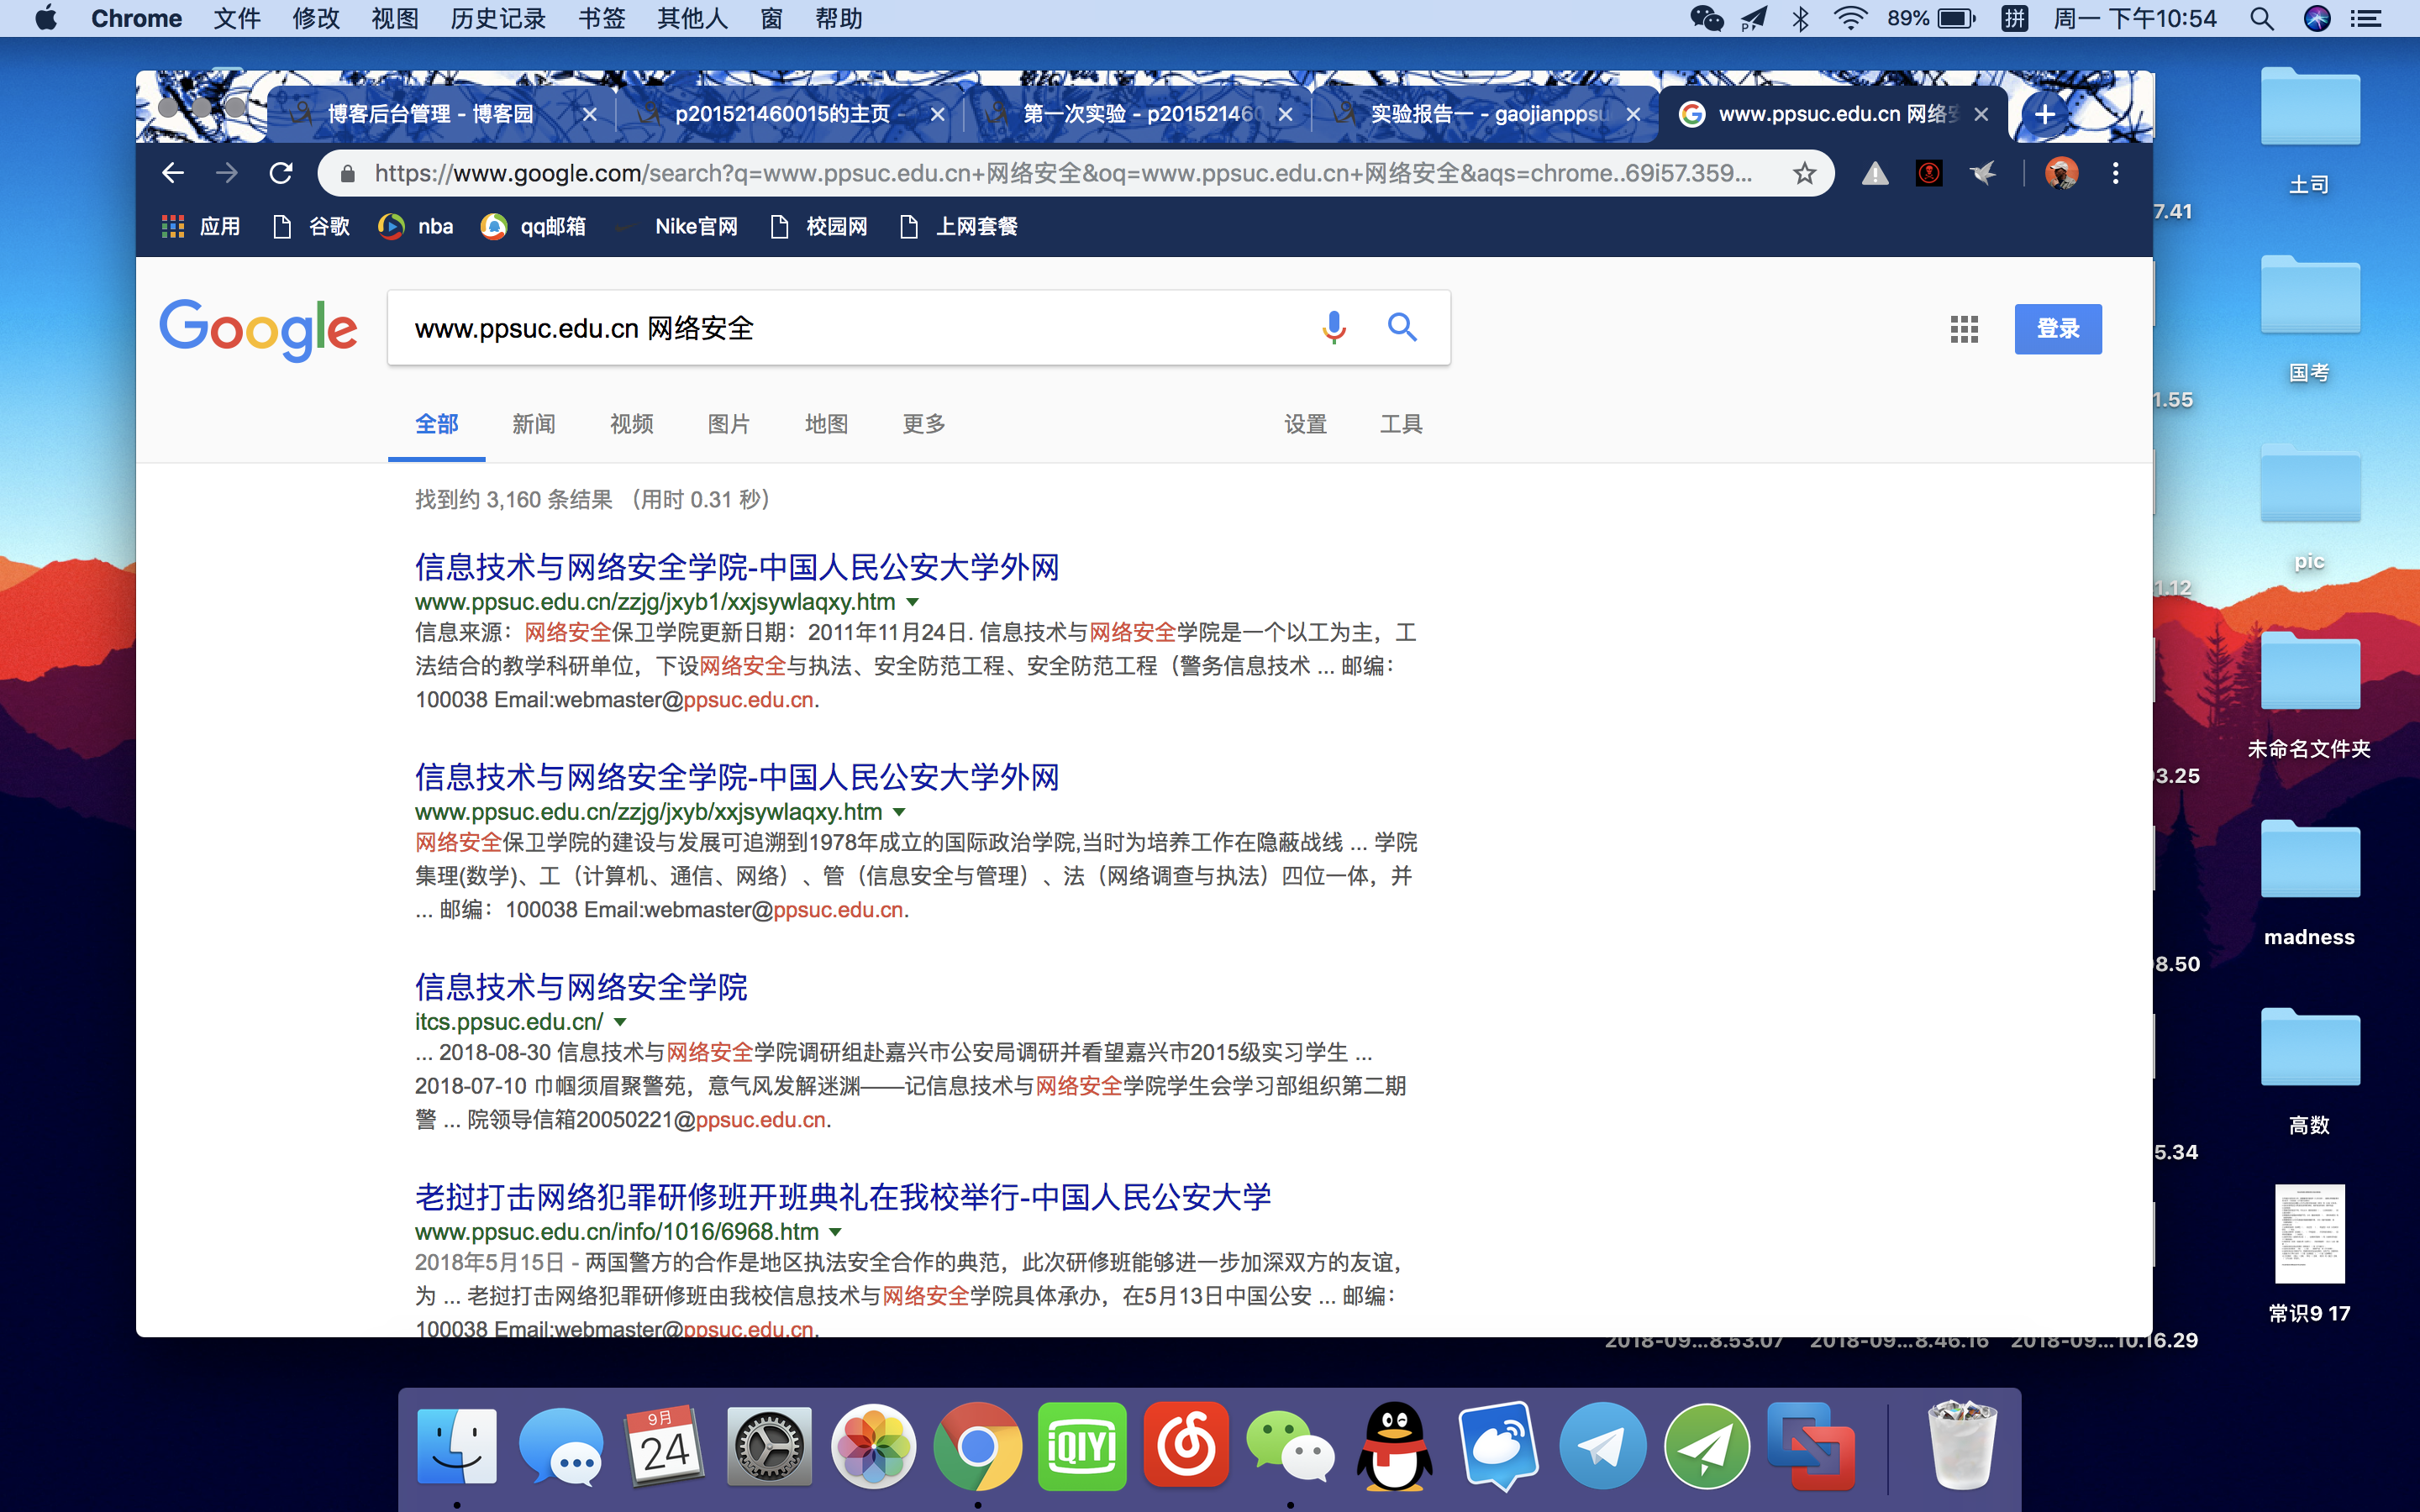Open QQ penguin in the dock
The width and height of the screenshot is (2420, 1512).
(x=1394, y=1447)
